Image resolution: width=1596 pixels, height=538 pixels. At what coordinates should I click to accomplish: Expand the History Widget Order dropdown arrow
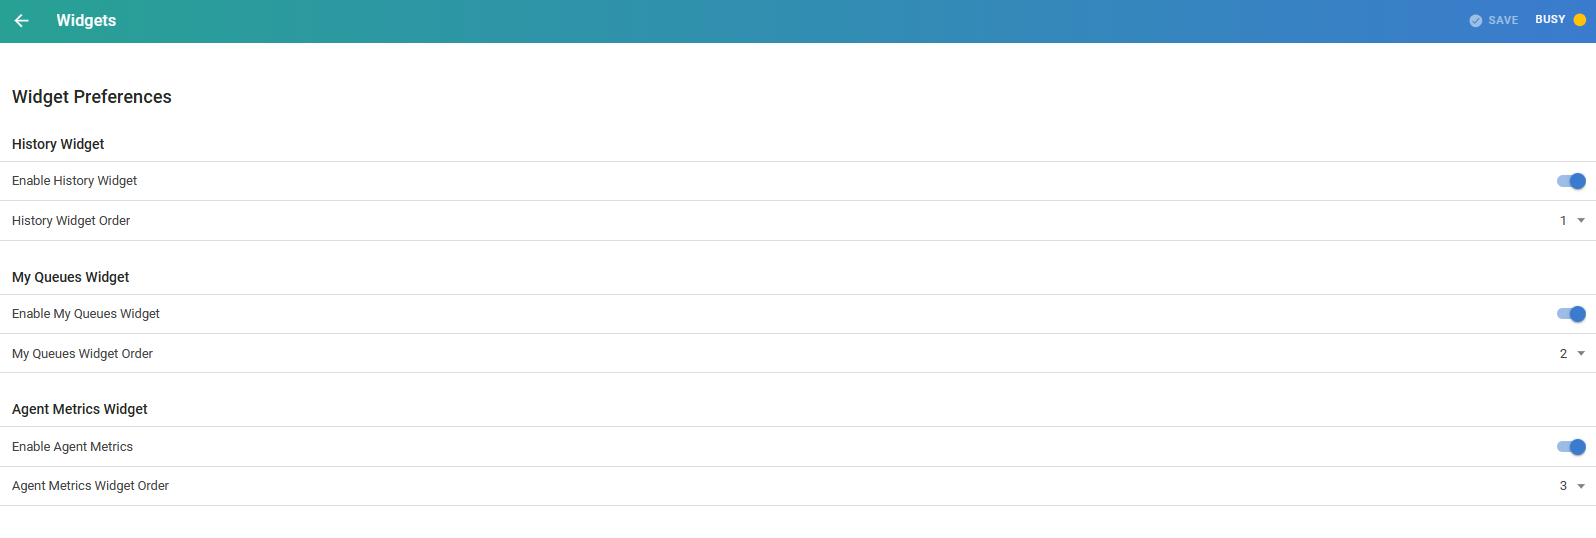point(1581,221)
